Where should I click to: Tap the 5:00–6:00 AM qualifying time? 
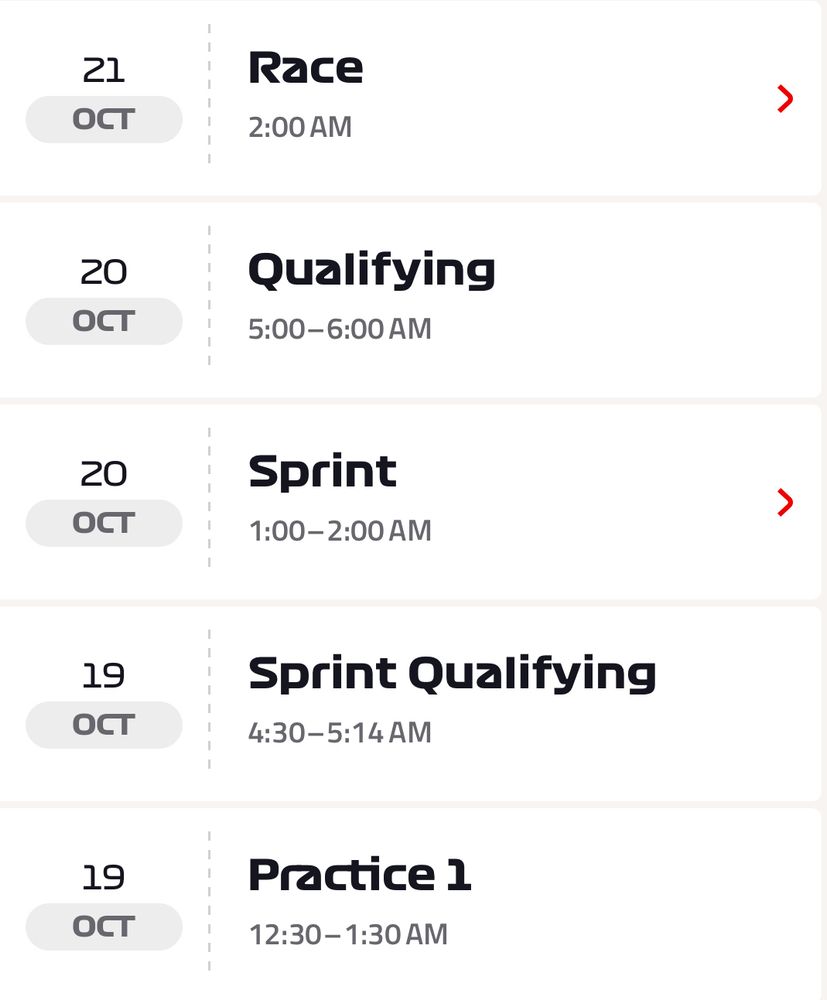click(x=340, y=329)
